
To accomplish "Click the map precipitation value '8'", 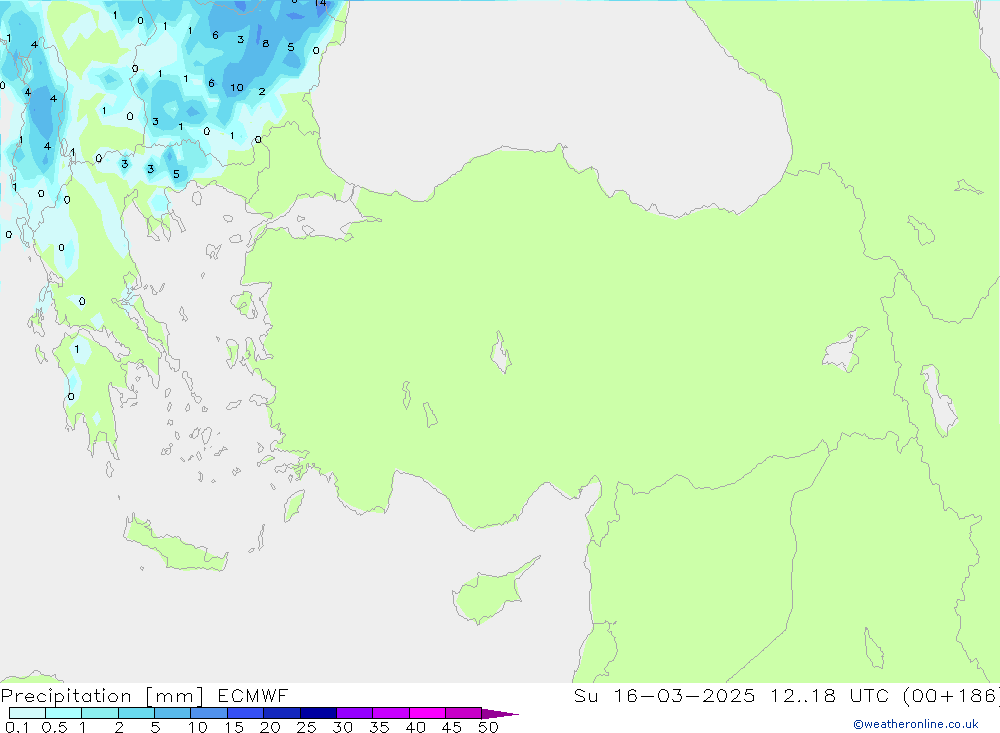I will click(265, 43).
